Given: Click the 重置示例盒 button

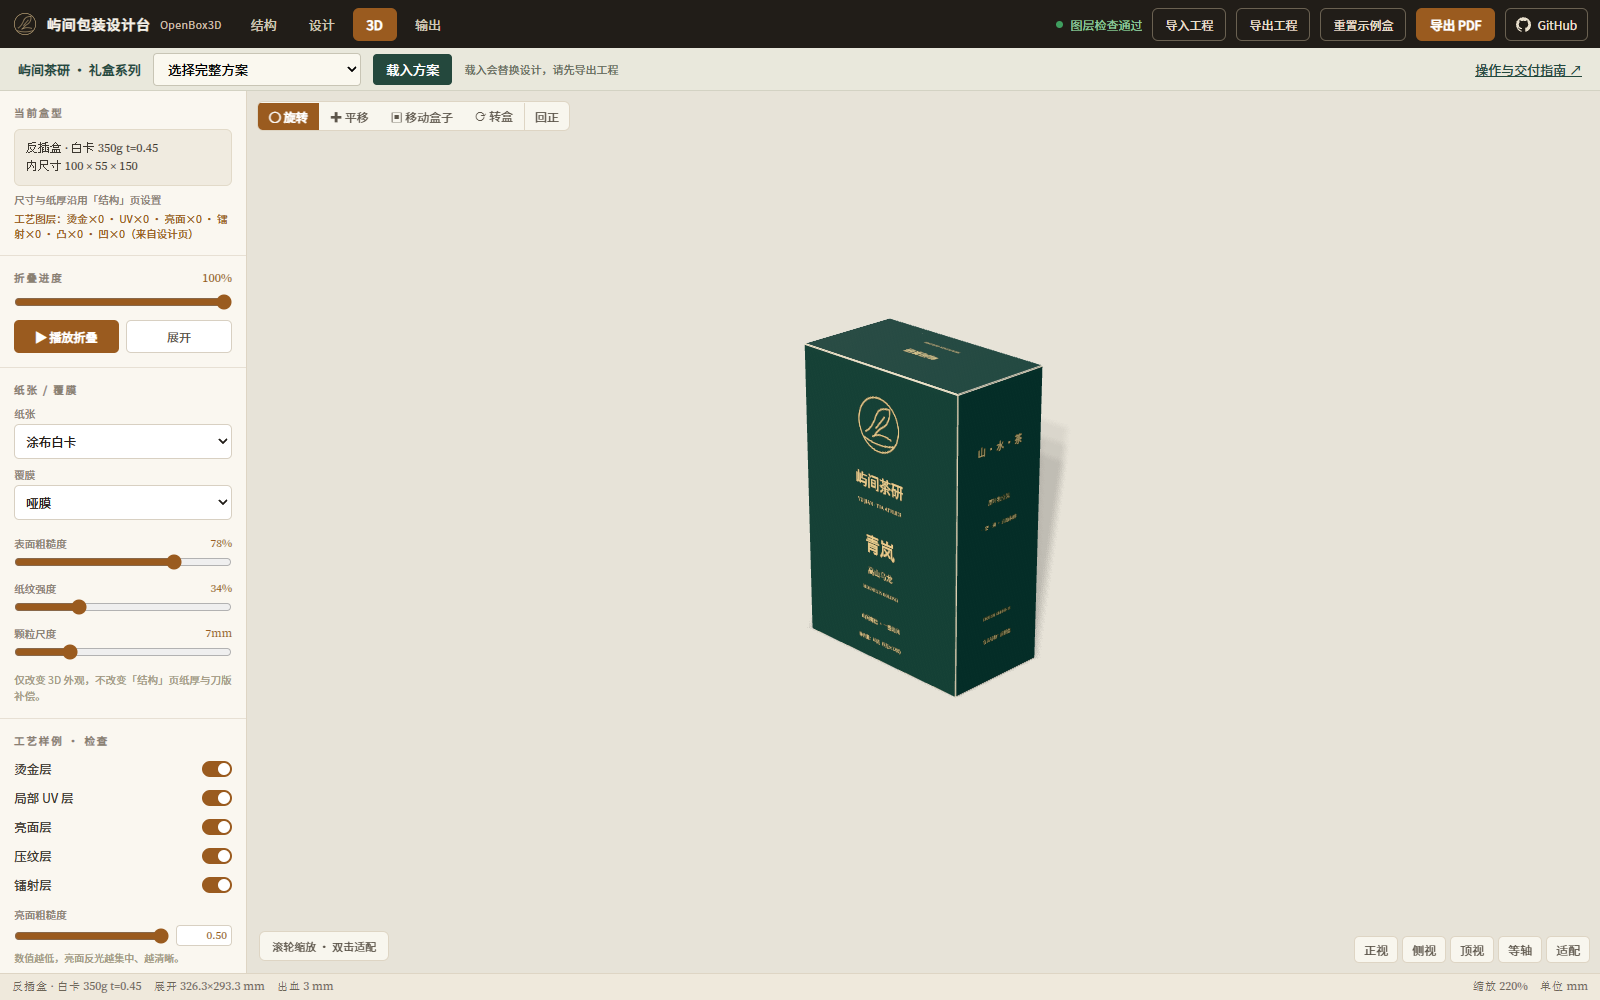Looking at the screenshot, I should click(1363, 25).
